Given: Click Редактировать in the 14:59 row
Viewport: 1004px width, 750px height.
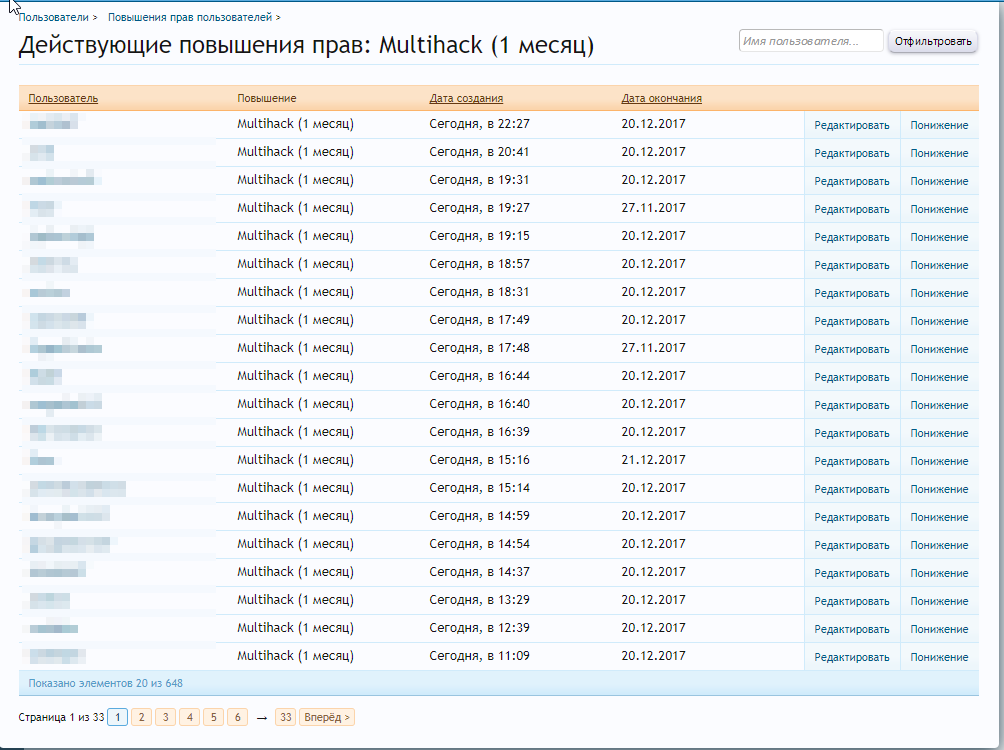Looking at the screenshot, I should (852, 518).
